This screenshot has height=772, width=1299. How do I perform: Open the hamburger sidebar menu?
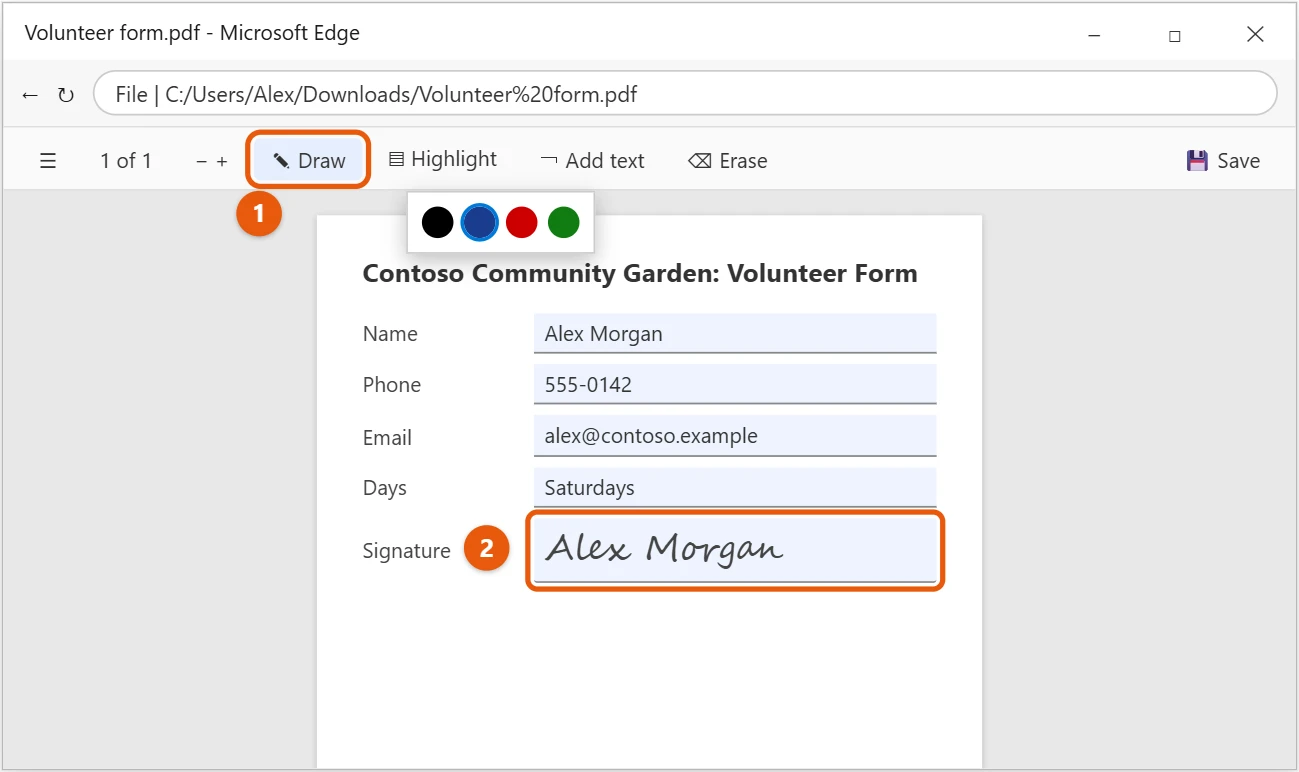pyautogui.click(x=48, y=161)
